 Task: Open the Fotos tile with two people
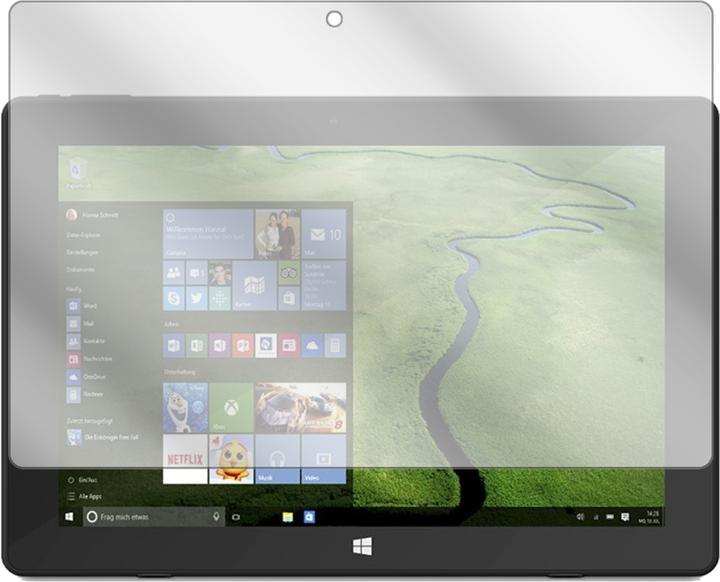tap(277, 234)
